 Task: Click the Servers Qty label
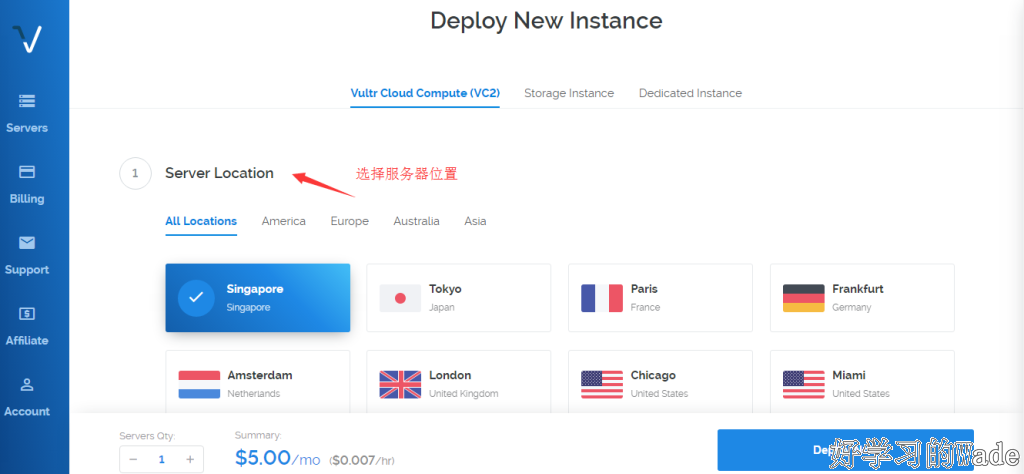pyautogui.click(x=147, y=435)
